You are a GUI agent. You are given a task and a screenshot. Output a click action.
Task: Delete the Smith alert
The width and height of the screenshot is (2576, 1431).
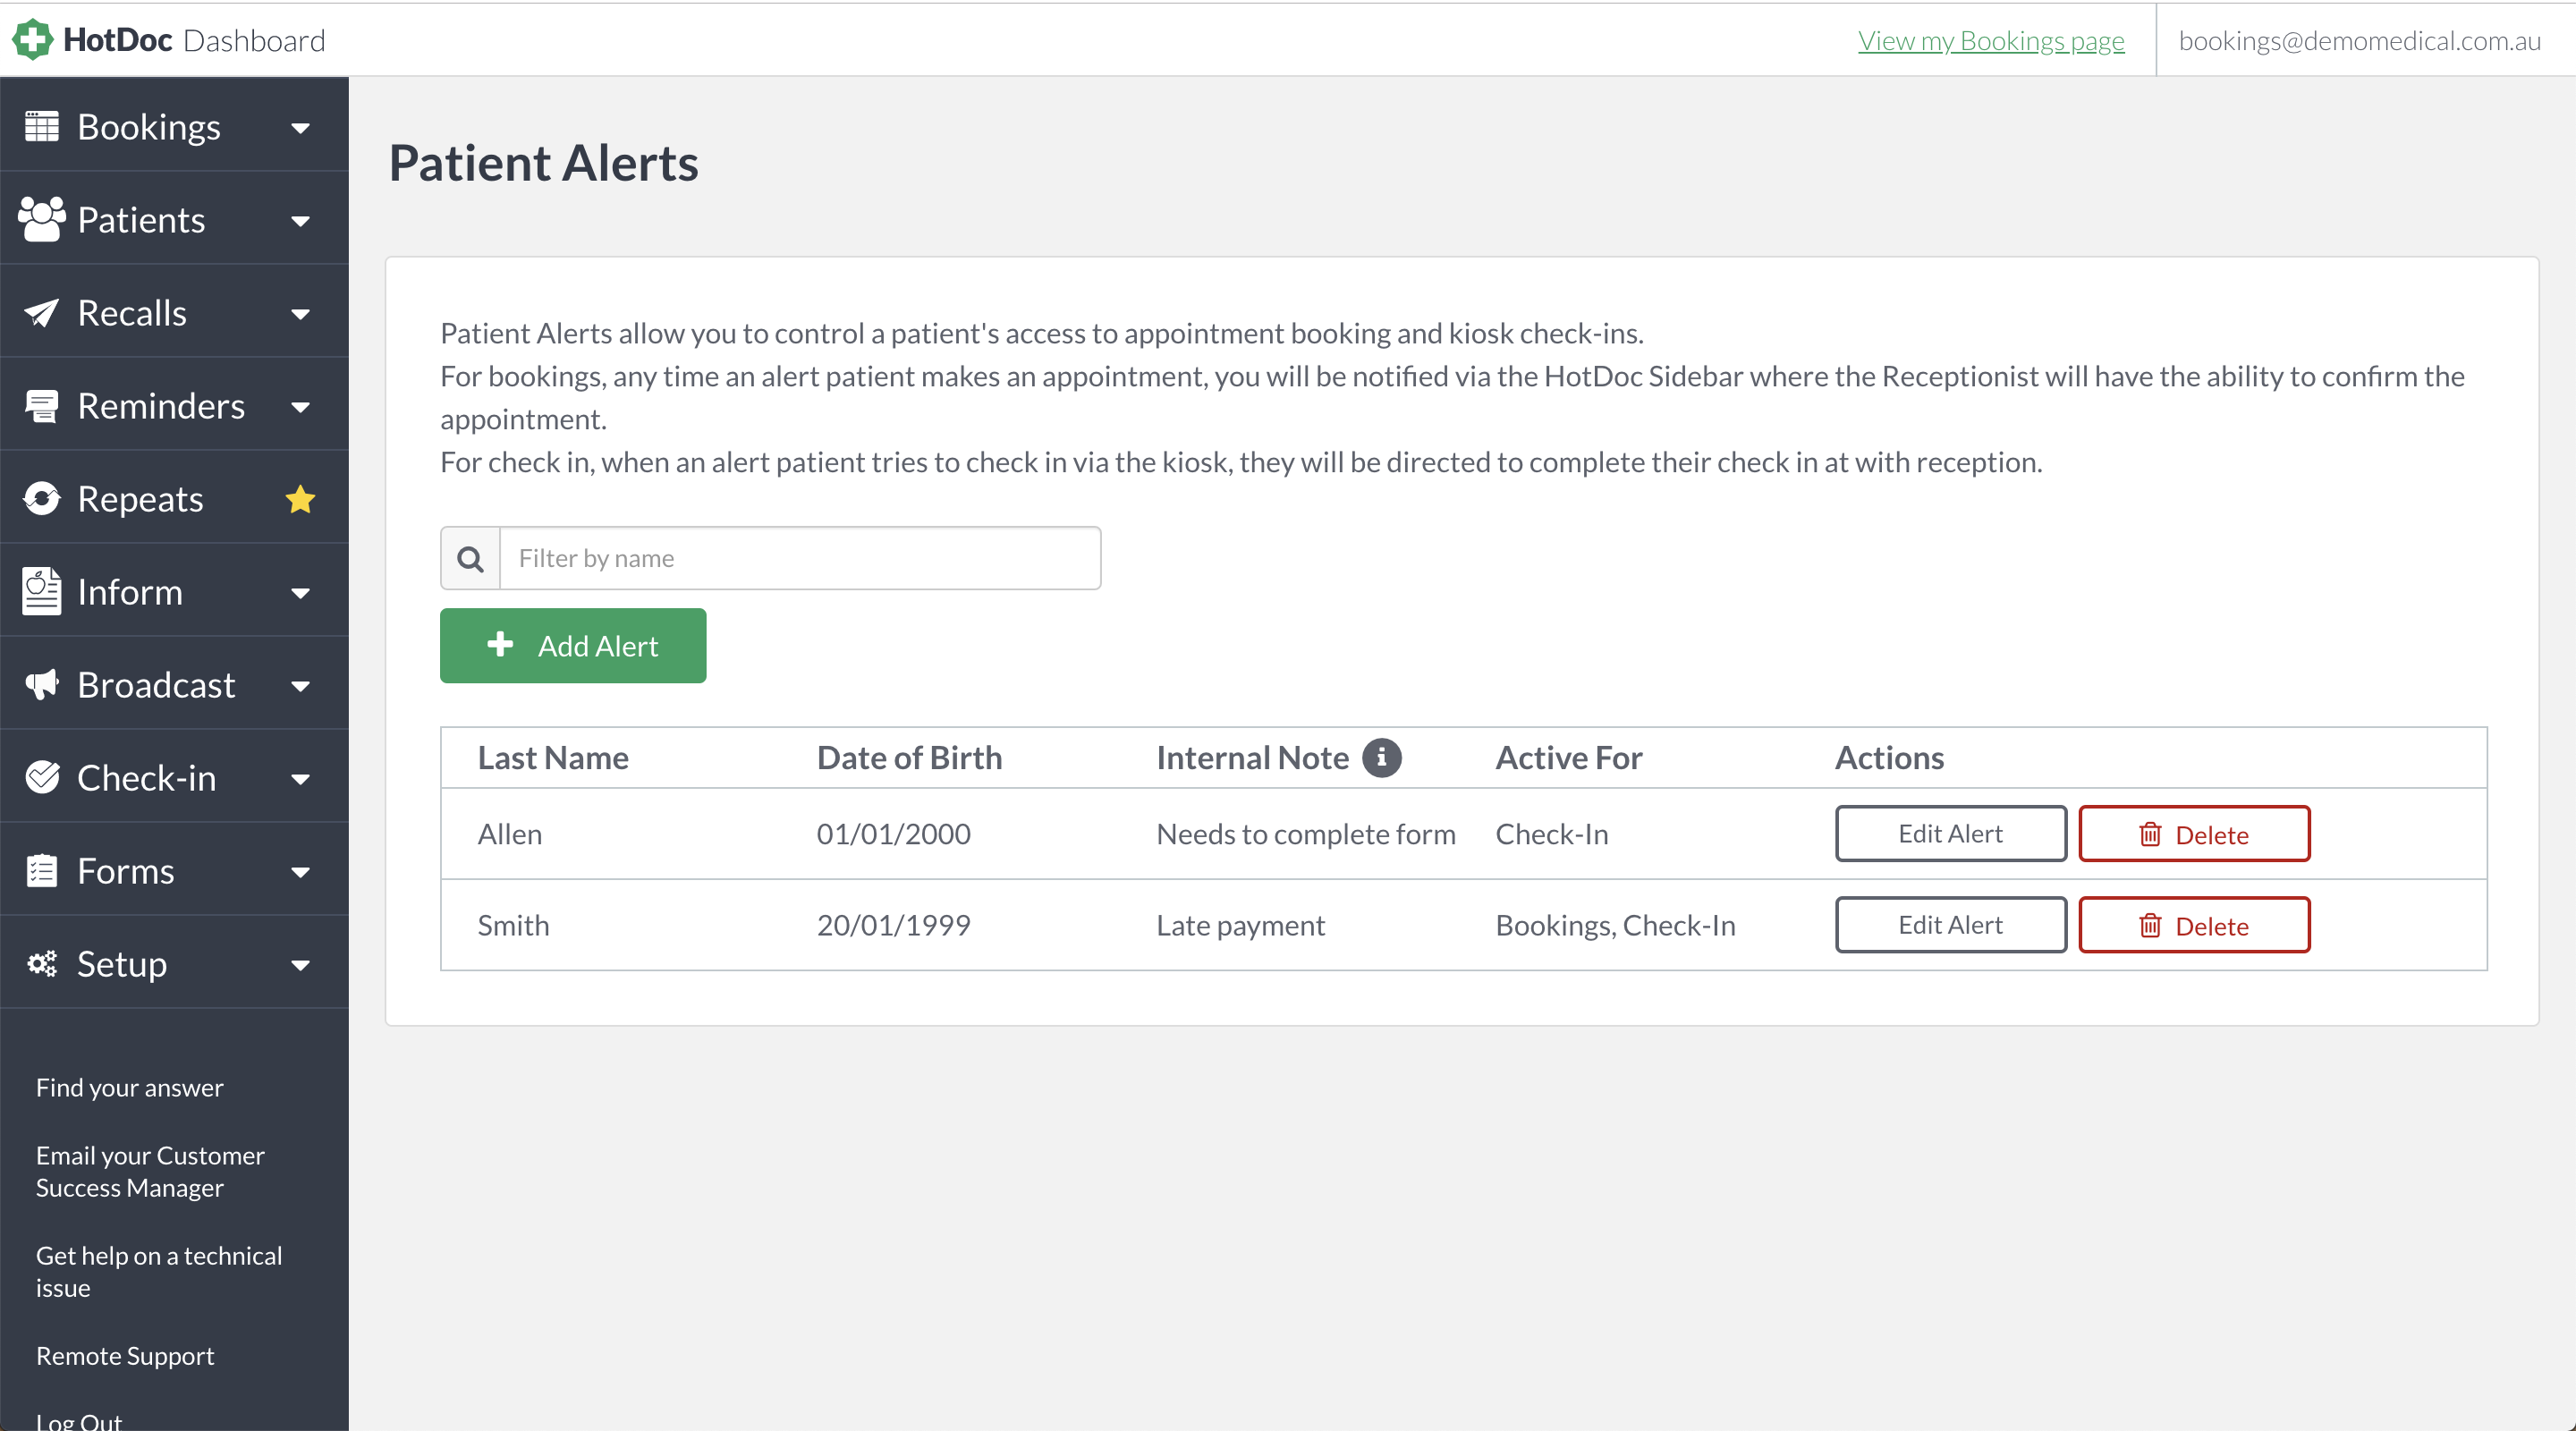2194,924
